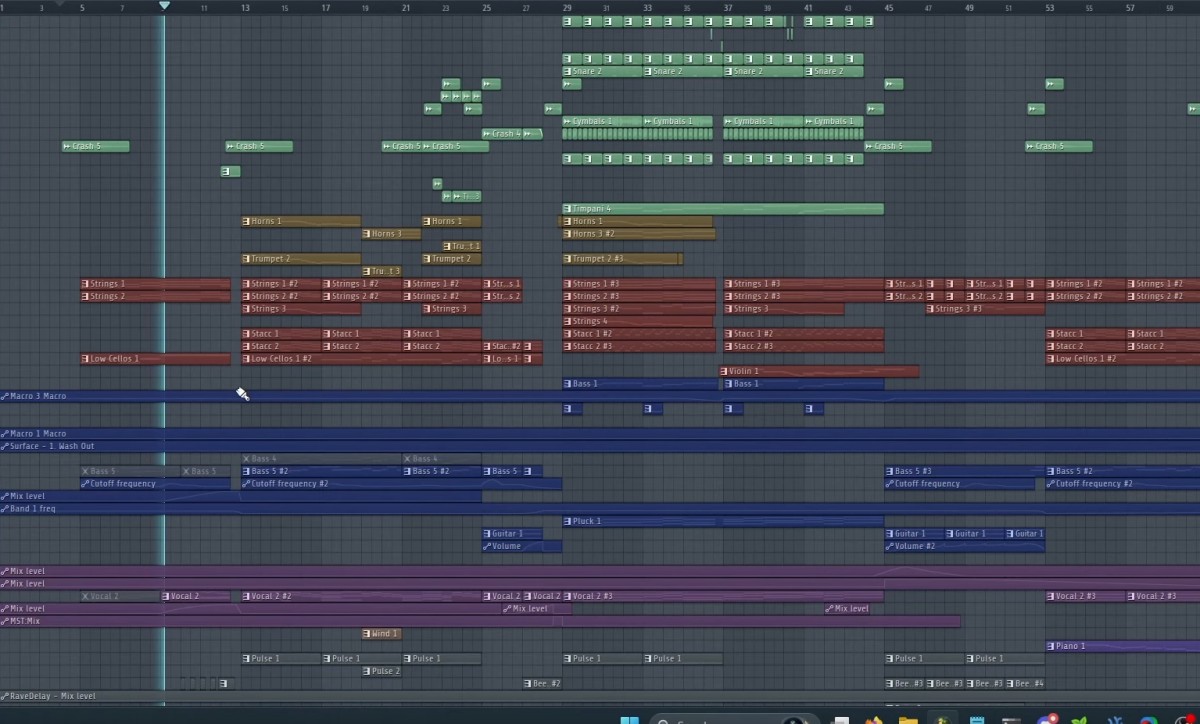Click the Timpani 4 clip's menu icon
The width and height of the screenshot is (1200, 724).
[x=568, y=209]
